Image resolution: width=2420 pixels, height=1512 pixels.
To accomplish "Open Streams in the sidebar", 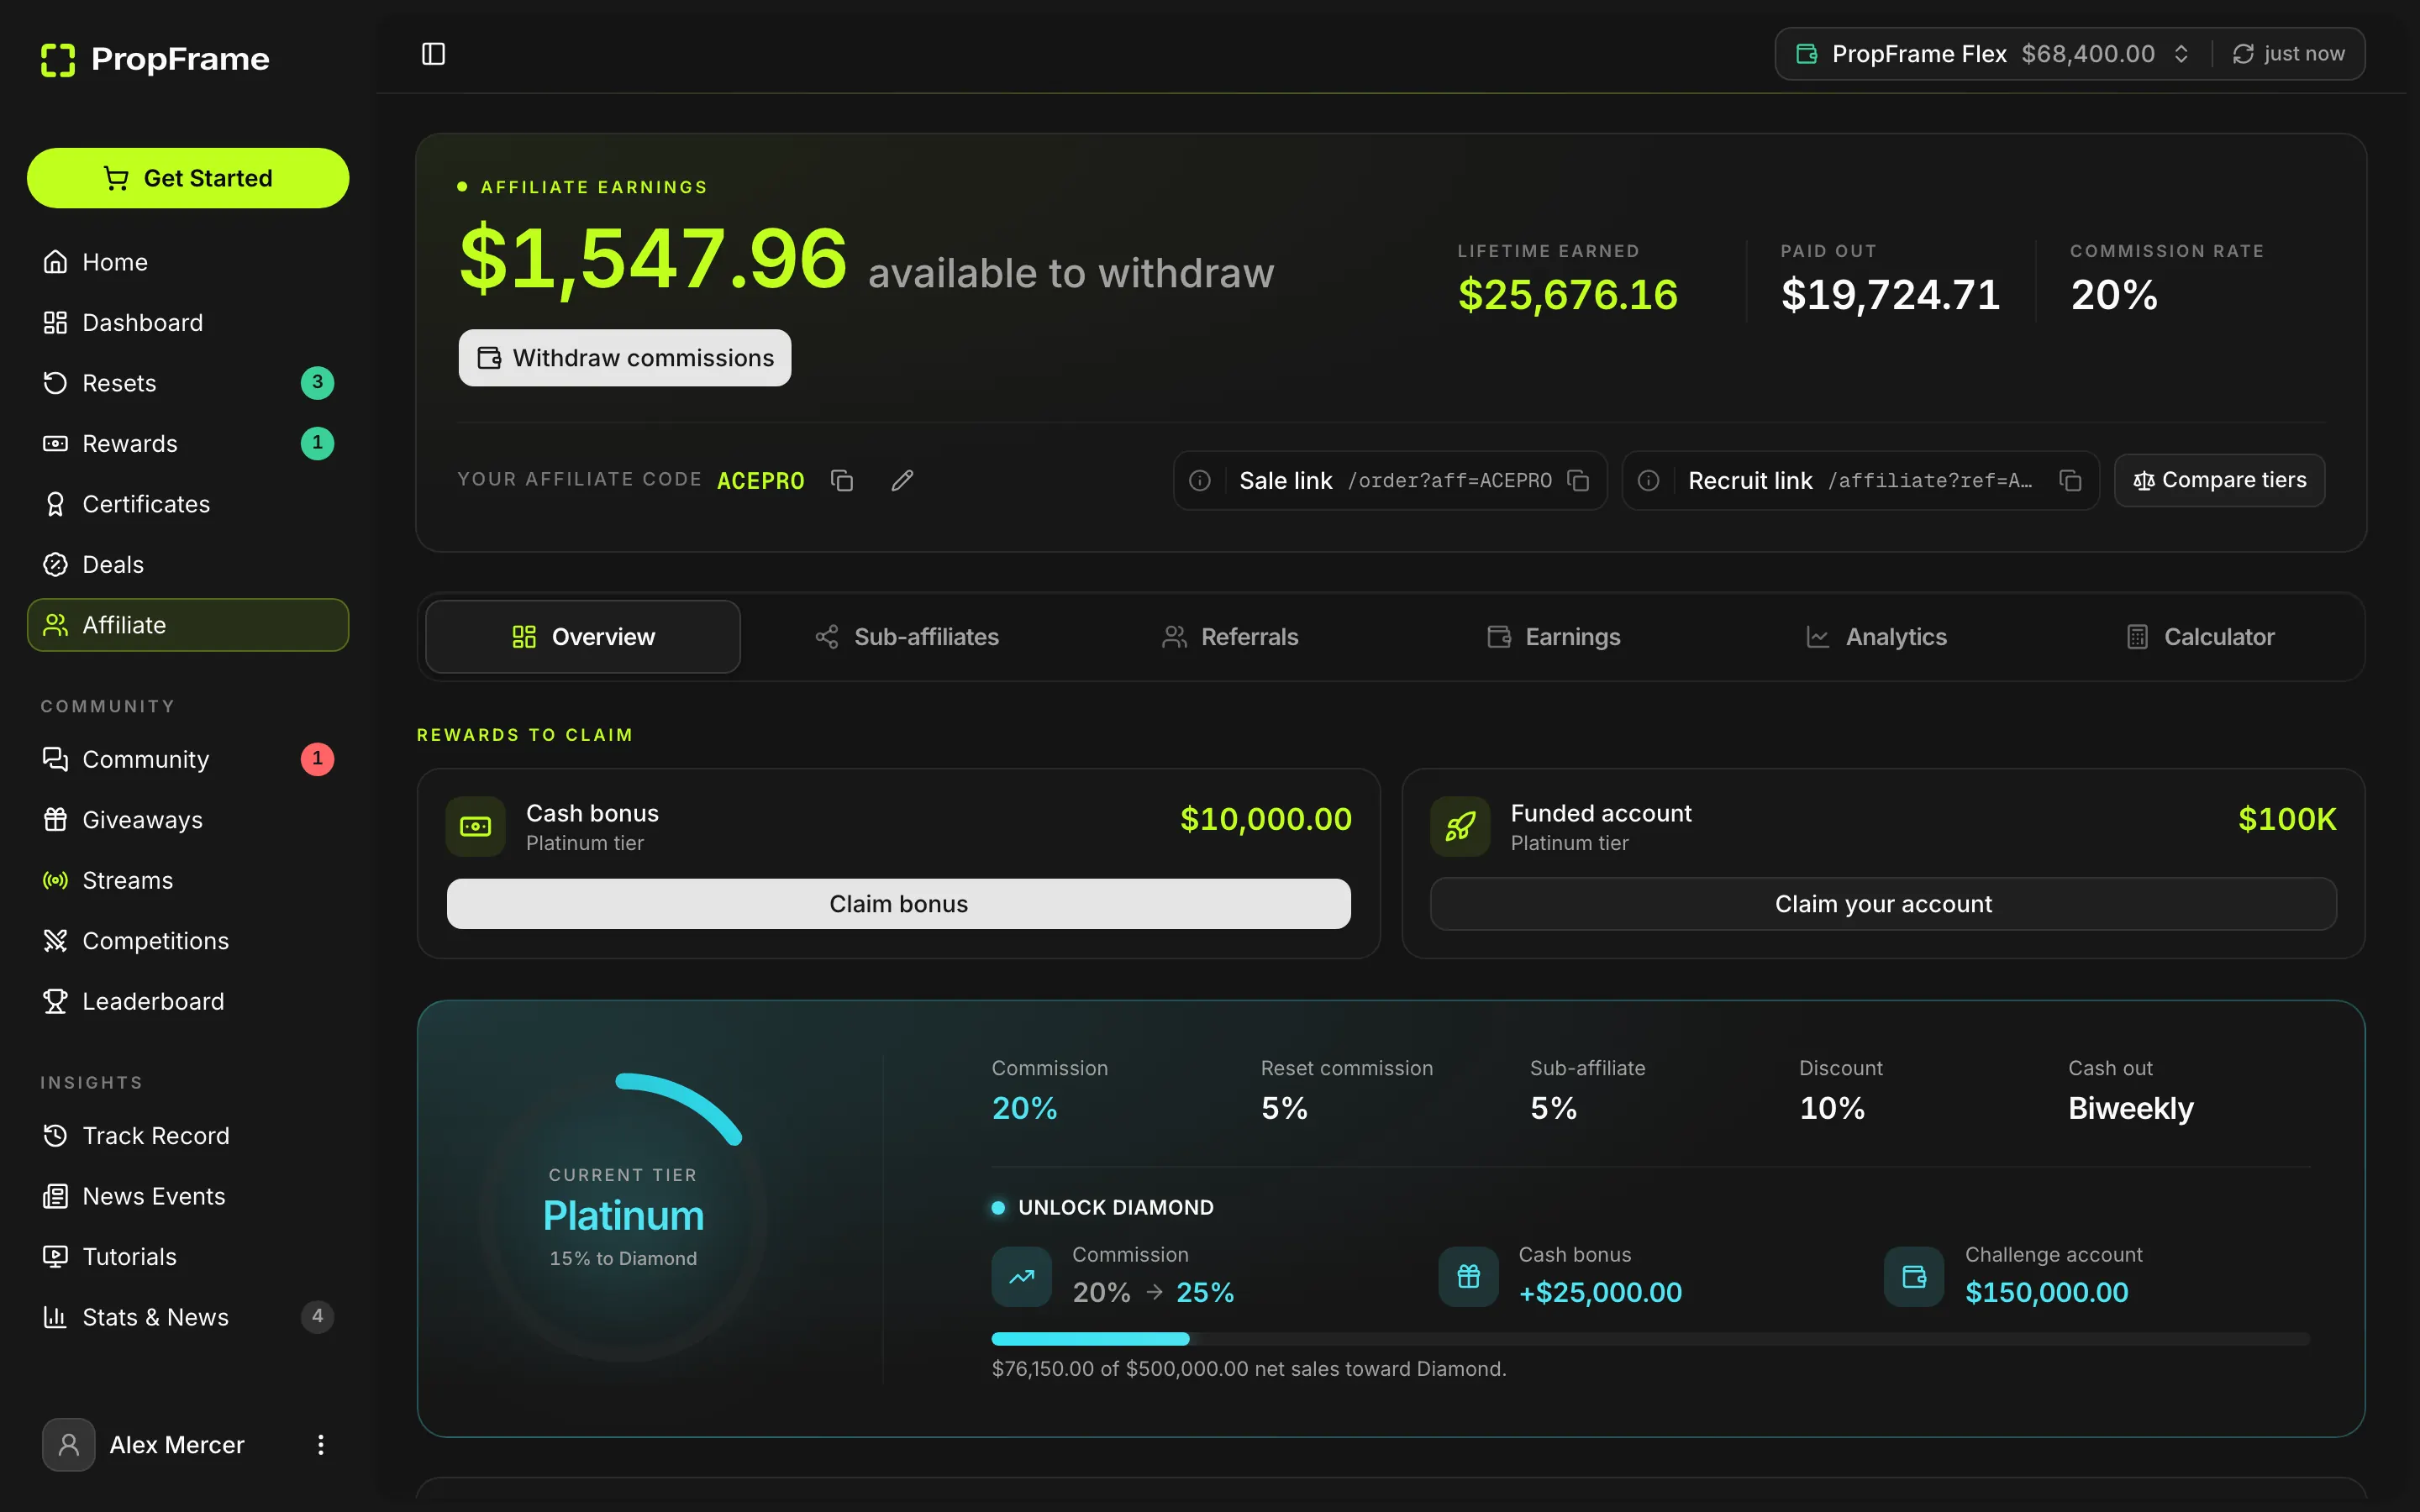I will (x=188, y=880).
